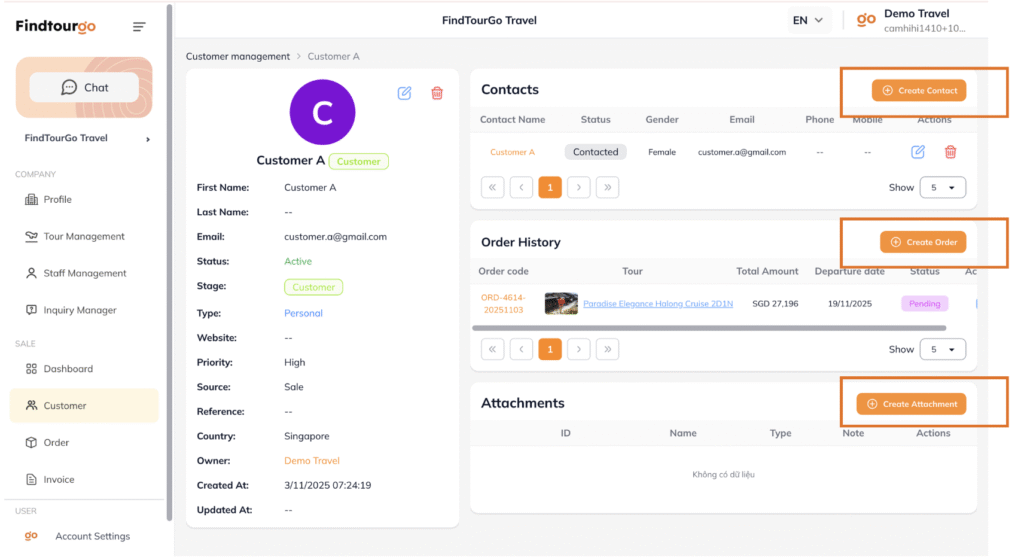
Task: Delete the Customer A contact row
Action: tap(950, 152)
